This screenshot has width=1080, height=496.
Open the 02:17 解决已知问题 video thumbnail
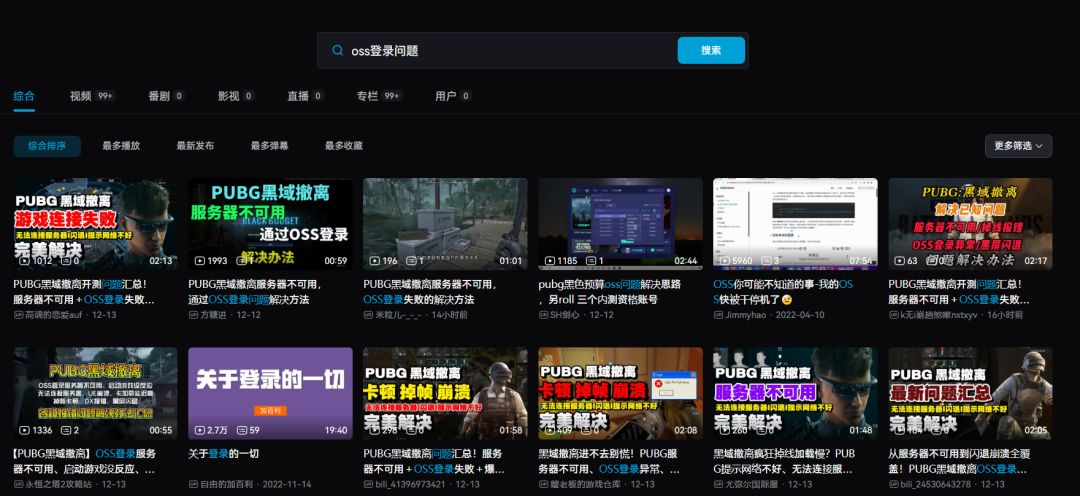coord(970,224)
